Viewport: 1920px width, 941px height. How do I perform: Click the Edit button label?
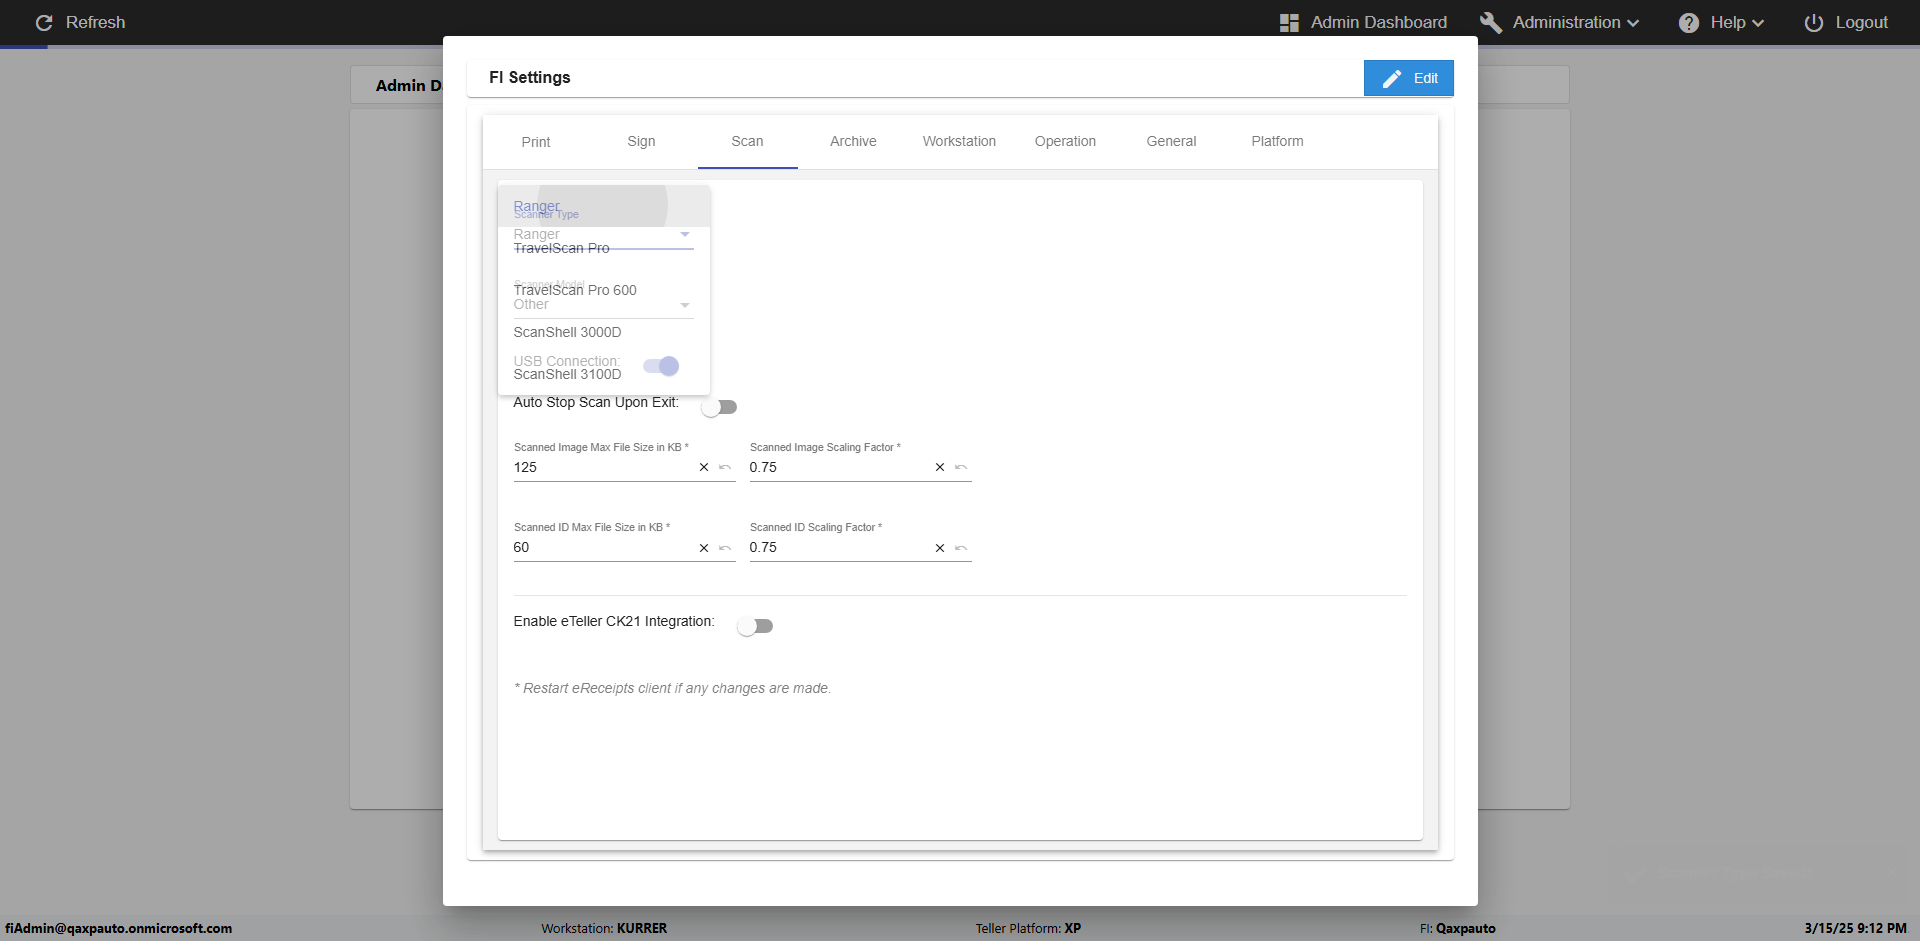click(x=1426, y=78)
